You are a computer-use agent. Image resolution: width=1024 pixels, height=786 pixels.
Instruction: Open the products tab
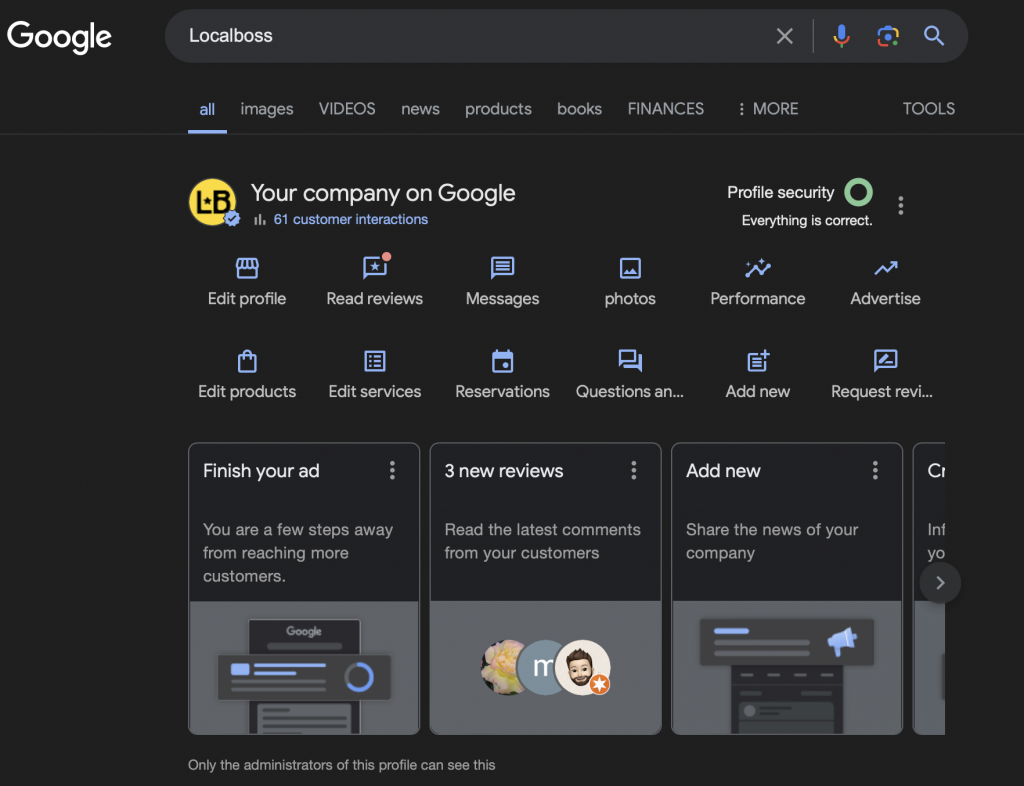click(x=498, y=109)
